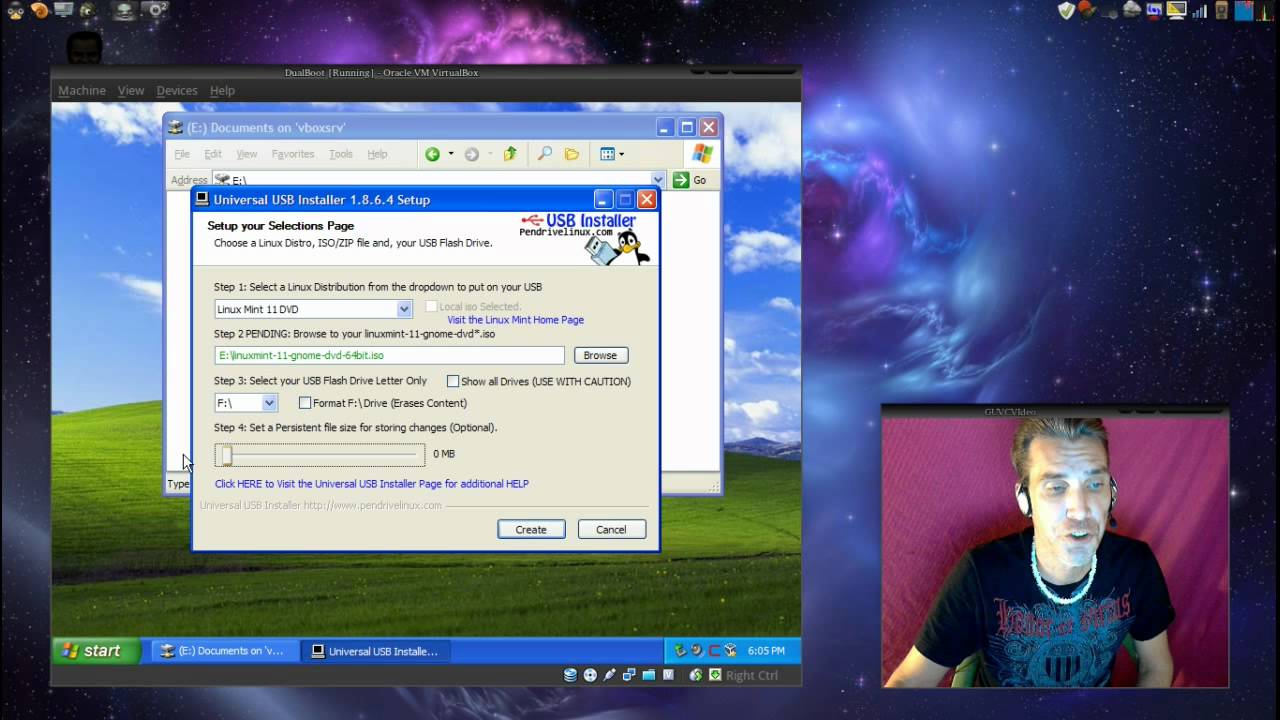Open Back button history dropdown arrow
The height and width of the screenshot is (720, 1280).
click(x=451, y=154)
